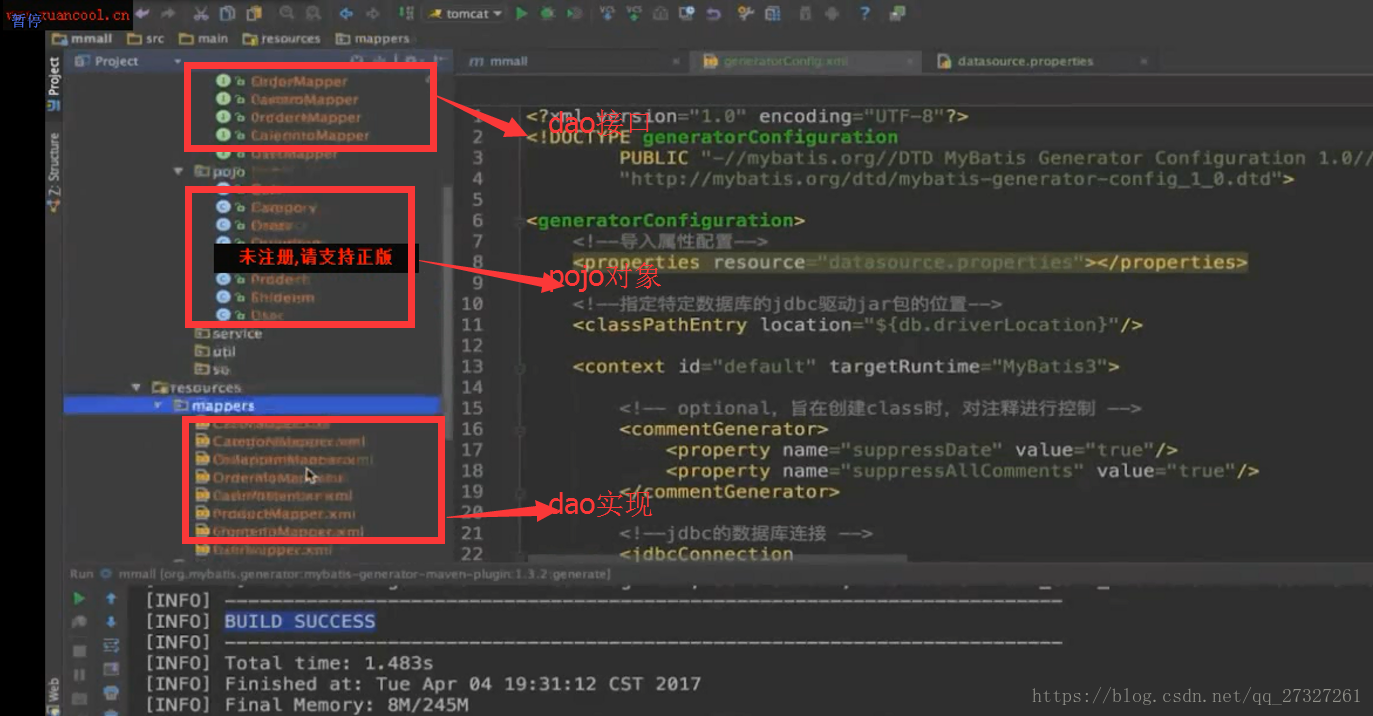
Task: Select the src breadcrumb folder
Action: pos(146,39)
